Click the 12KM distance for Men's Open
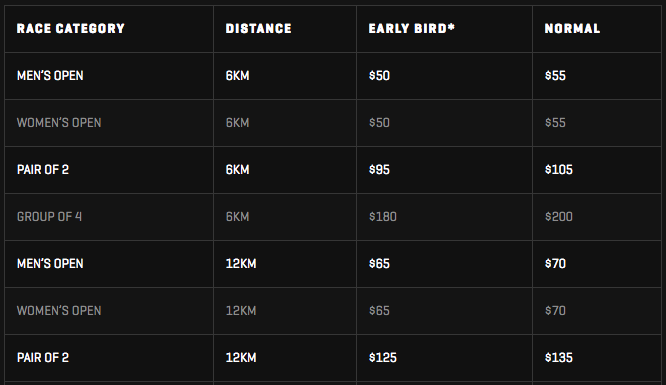Image resolution: width=666 pixels, height=385 pixels. tap(241, 263)
